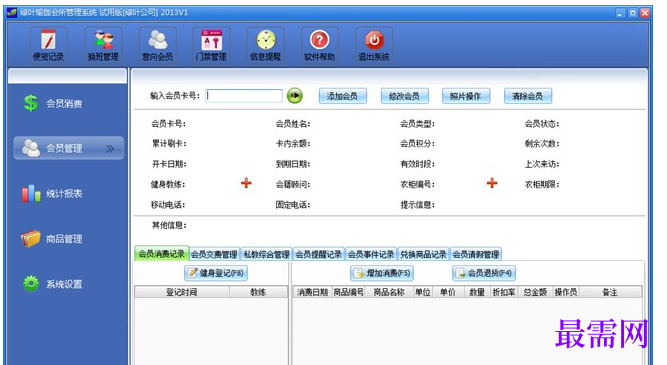The width and height of the screenshot is (667, 365).
Task: Switch to 兑换商品记录 tab
Action: pyautogui.click(x=424, y=254)
